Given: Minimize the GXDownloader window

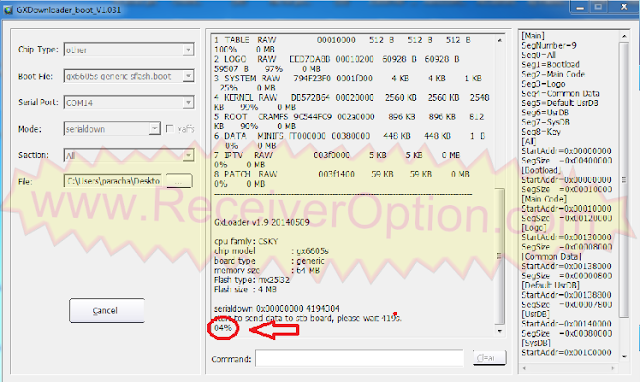Looking at the screenshot, I should tap(580, 7).
